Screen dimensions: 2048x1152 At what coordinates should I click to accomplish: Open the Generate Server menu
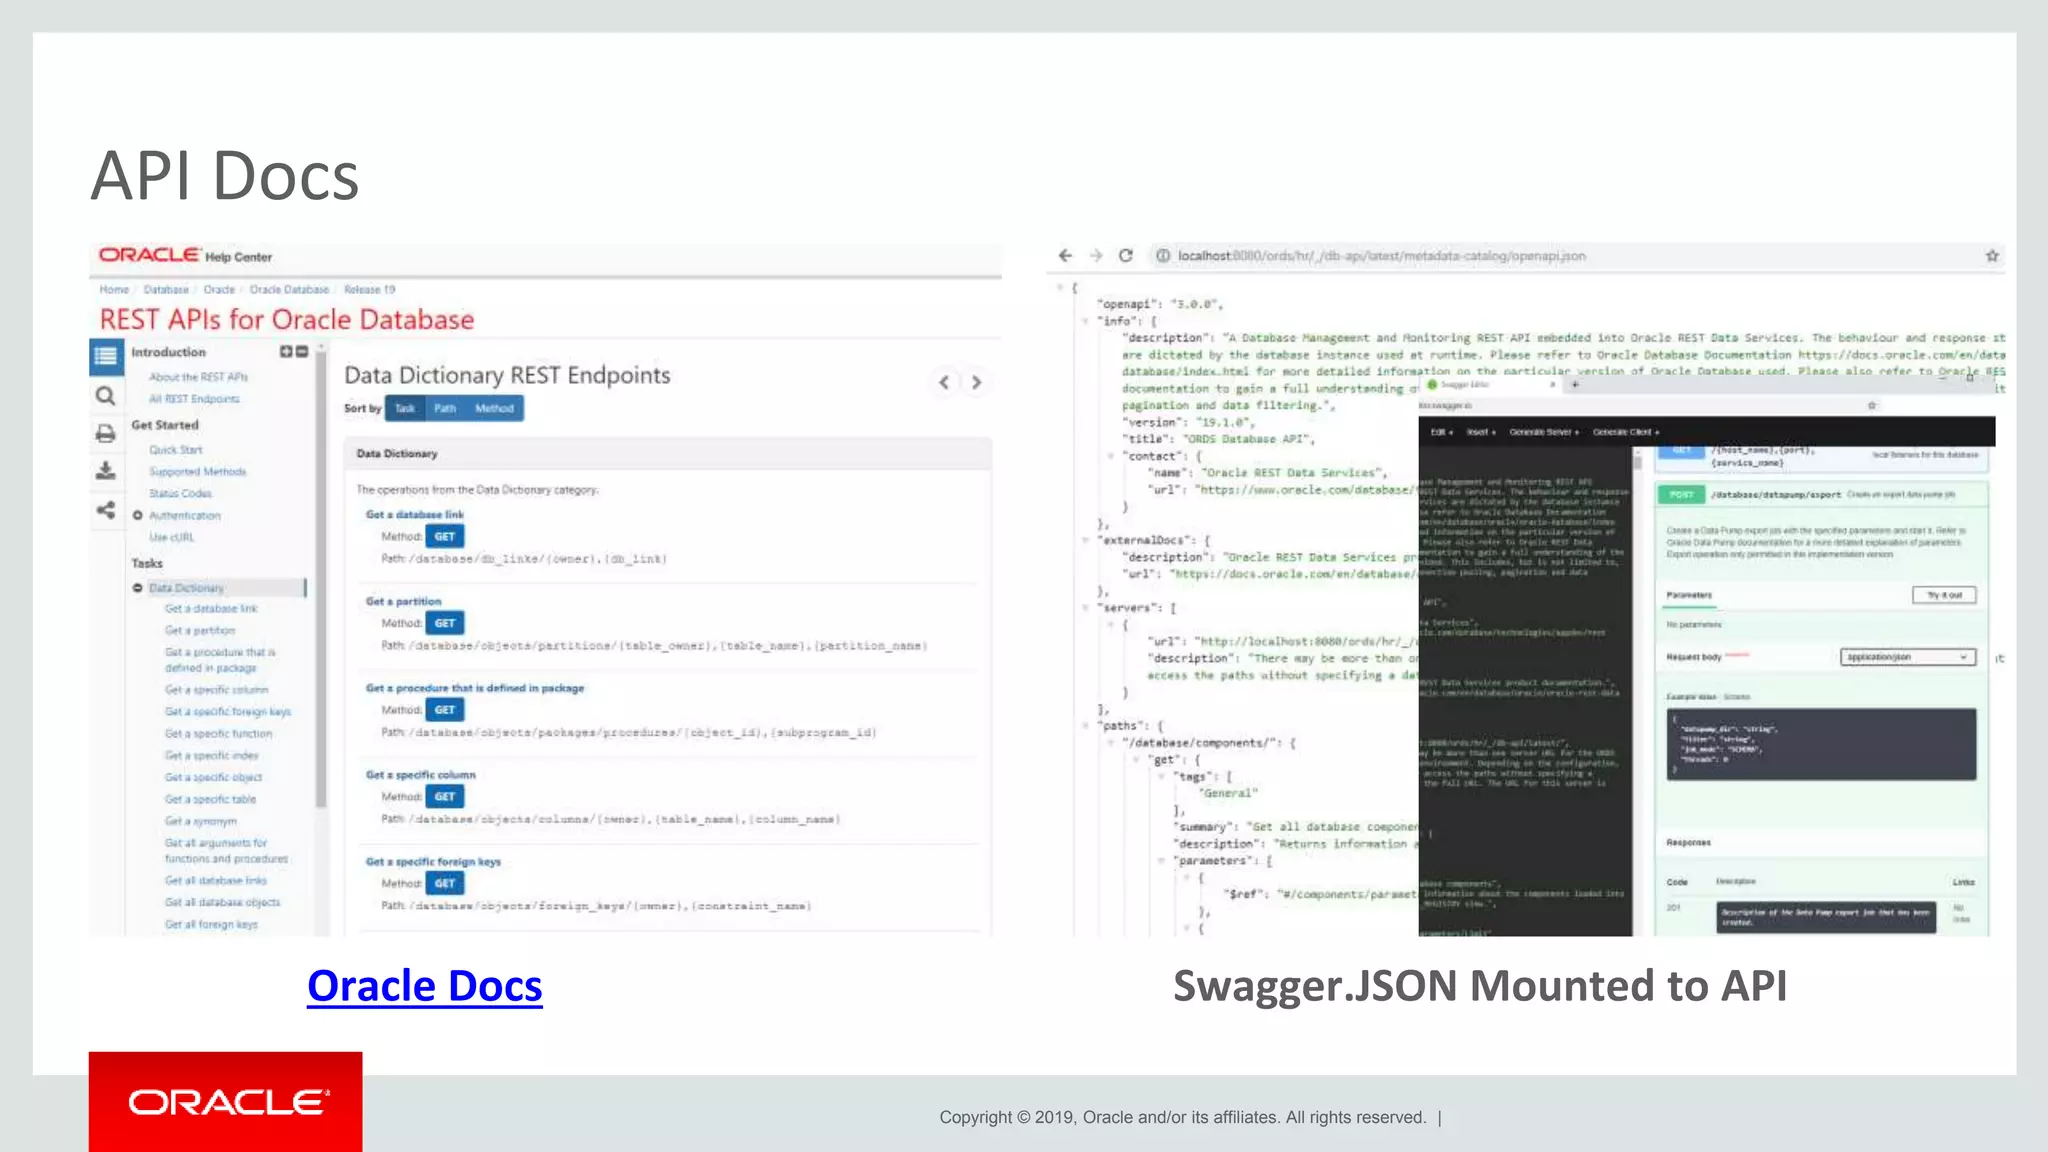(x=1544, y=432)
